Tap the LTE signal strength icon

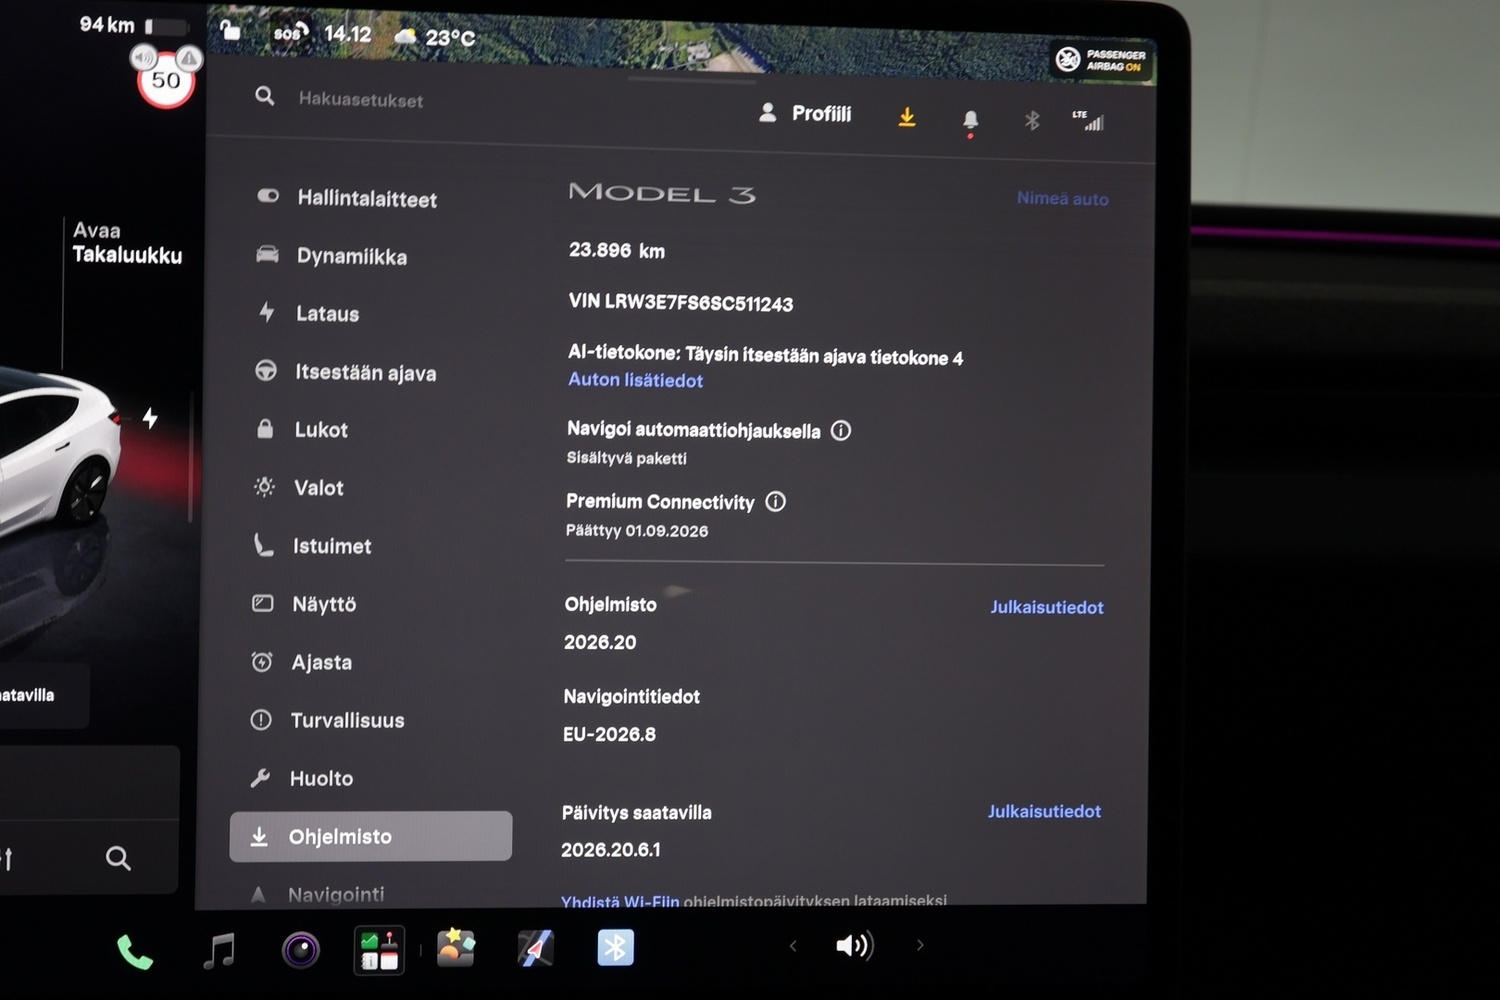coord(1088,120)
